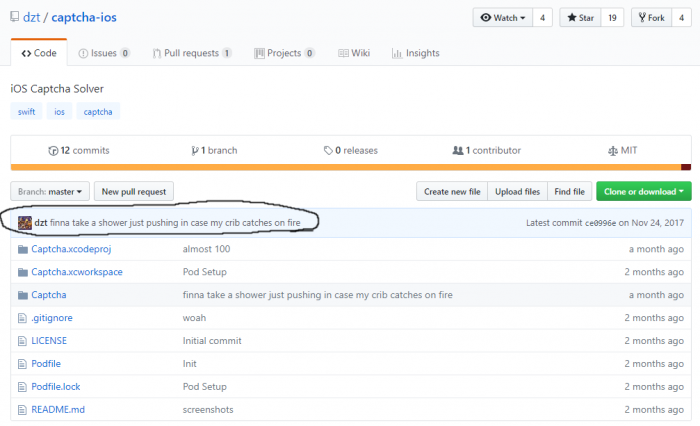
Task: Open the captcha-ios repository link
Action: (x=84, y=17)
